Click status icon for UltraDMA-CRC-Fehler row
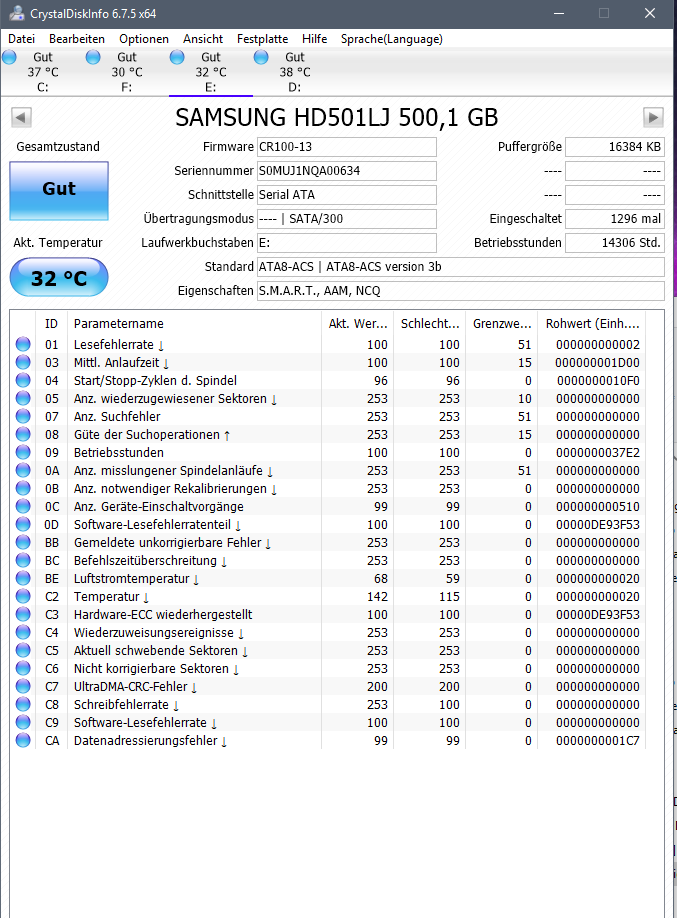 pyautogui.click(x=23, y=686)
